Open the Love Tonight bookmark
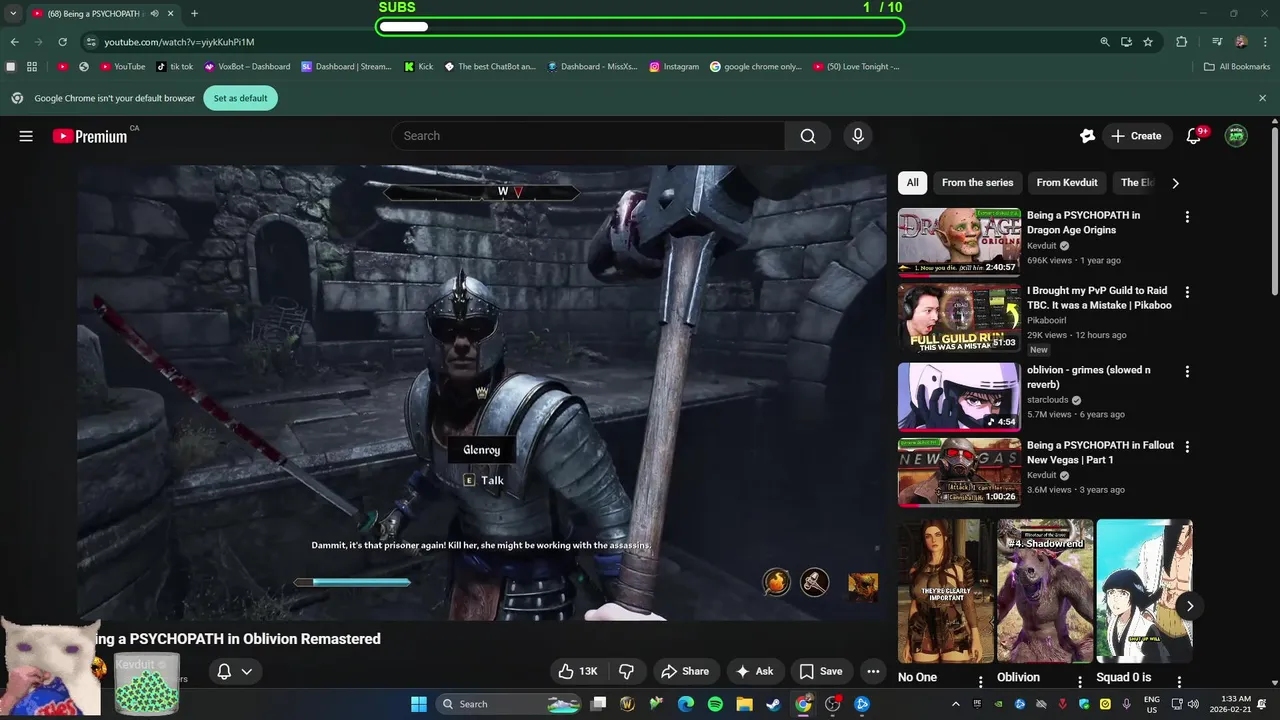1280x720 pixels. (x=856, y=67)
